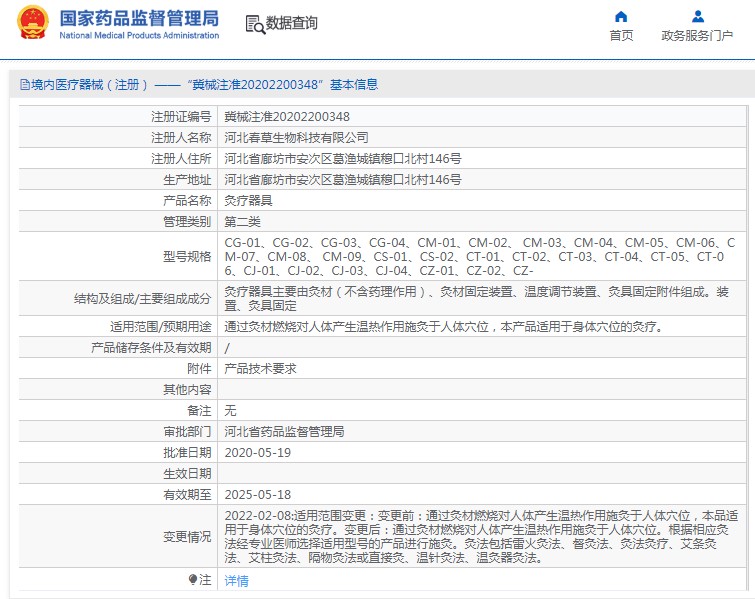Click the 首页 home icon
755x599 pixels.
click(621, 17)
